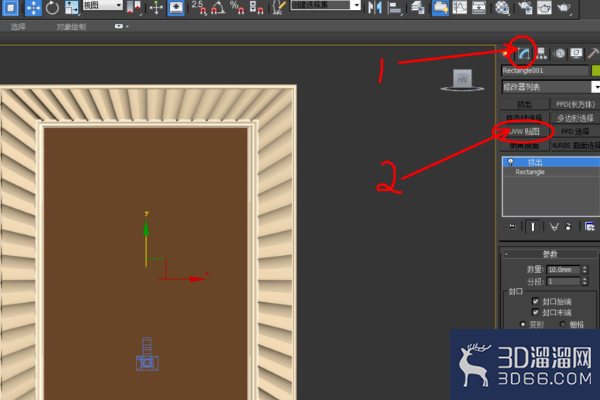Open the Schematic View icon
Viewport: 600px width, 400px height.
tap(479, 7)
